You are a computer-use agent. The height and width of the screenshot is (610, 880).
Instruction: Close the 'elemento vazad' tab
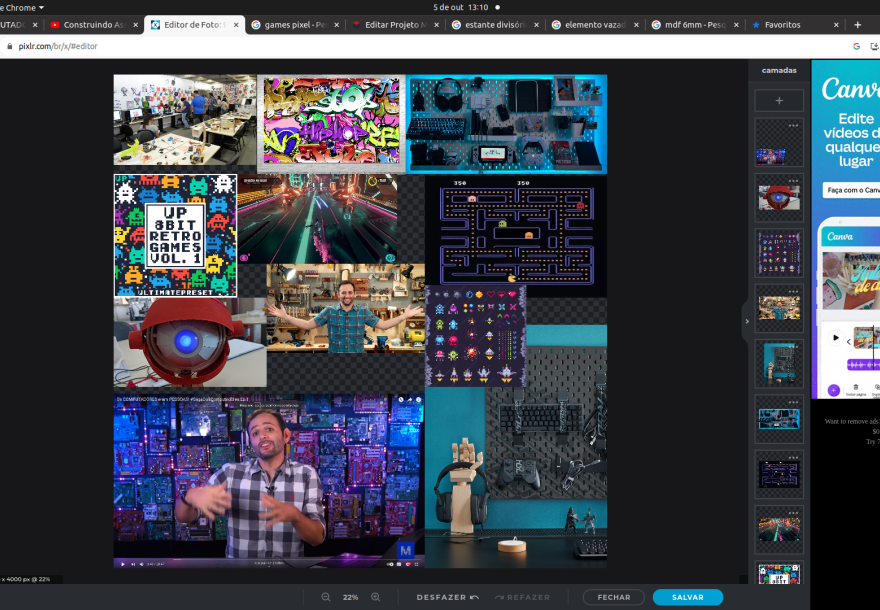click(x=636, y=25)
